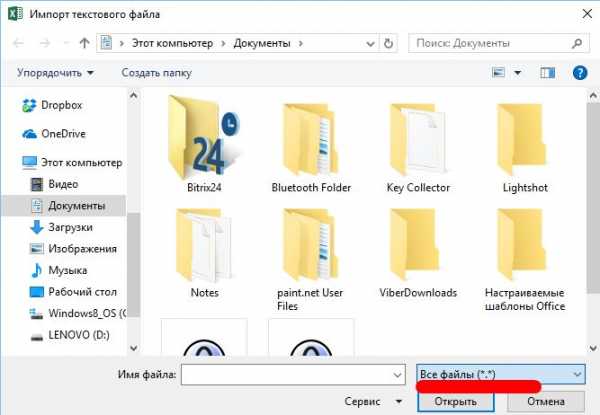This screenshot has height=415, width=600.
Task: Expand the file name history dropdown
Action: [x=398, y=375]
